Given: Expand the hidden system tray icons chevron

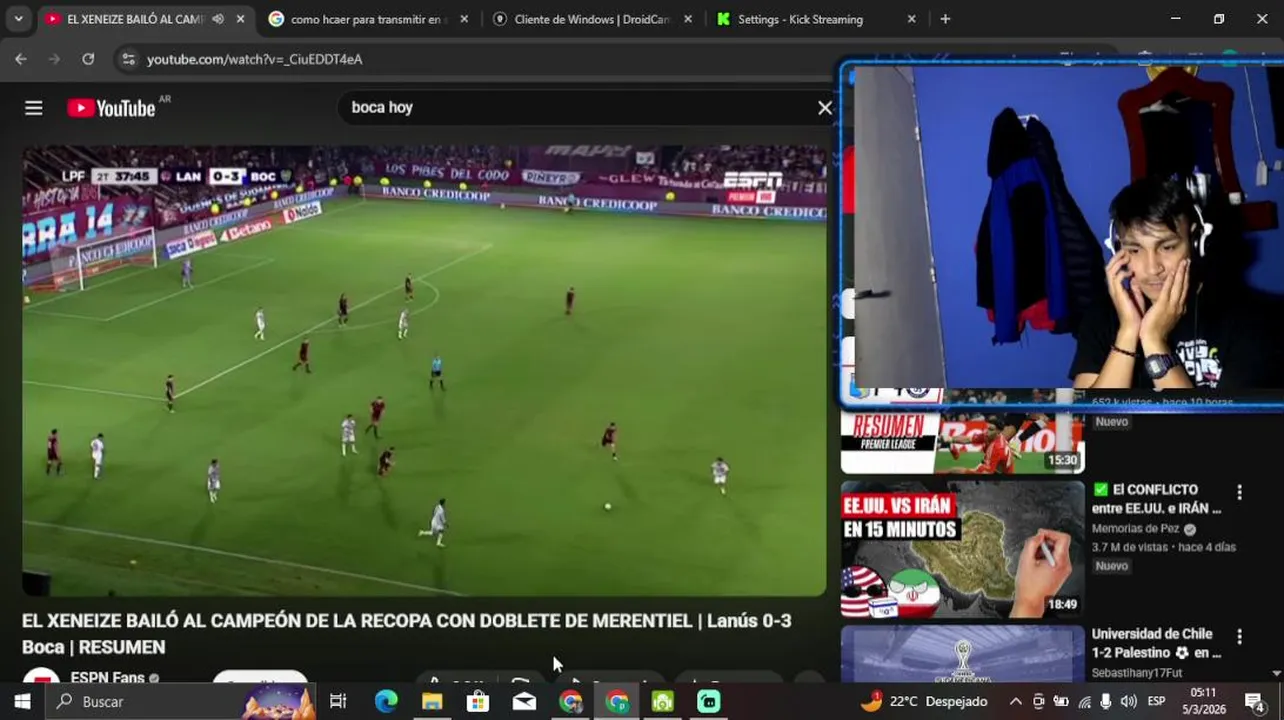Looking at the screenshot, I should pos(1015,702).
